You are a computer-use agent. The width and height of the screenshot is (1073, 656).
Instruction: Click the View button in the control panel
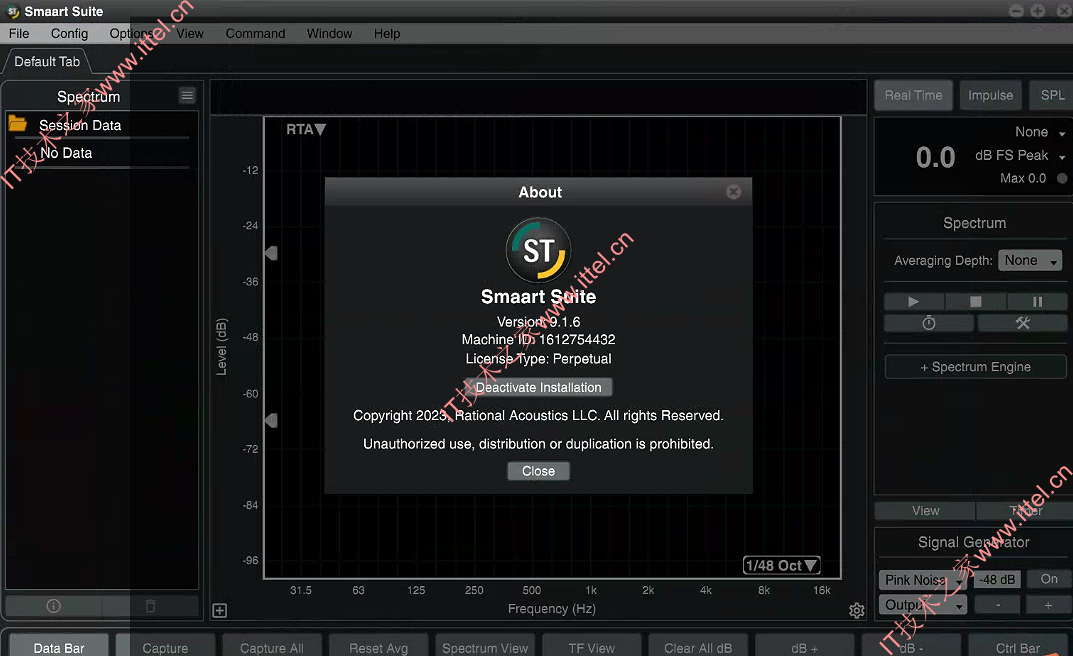coord(925,511)
